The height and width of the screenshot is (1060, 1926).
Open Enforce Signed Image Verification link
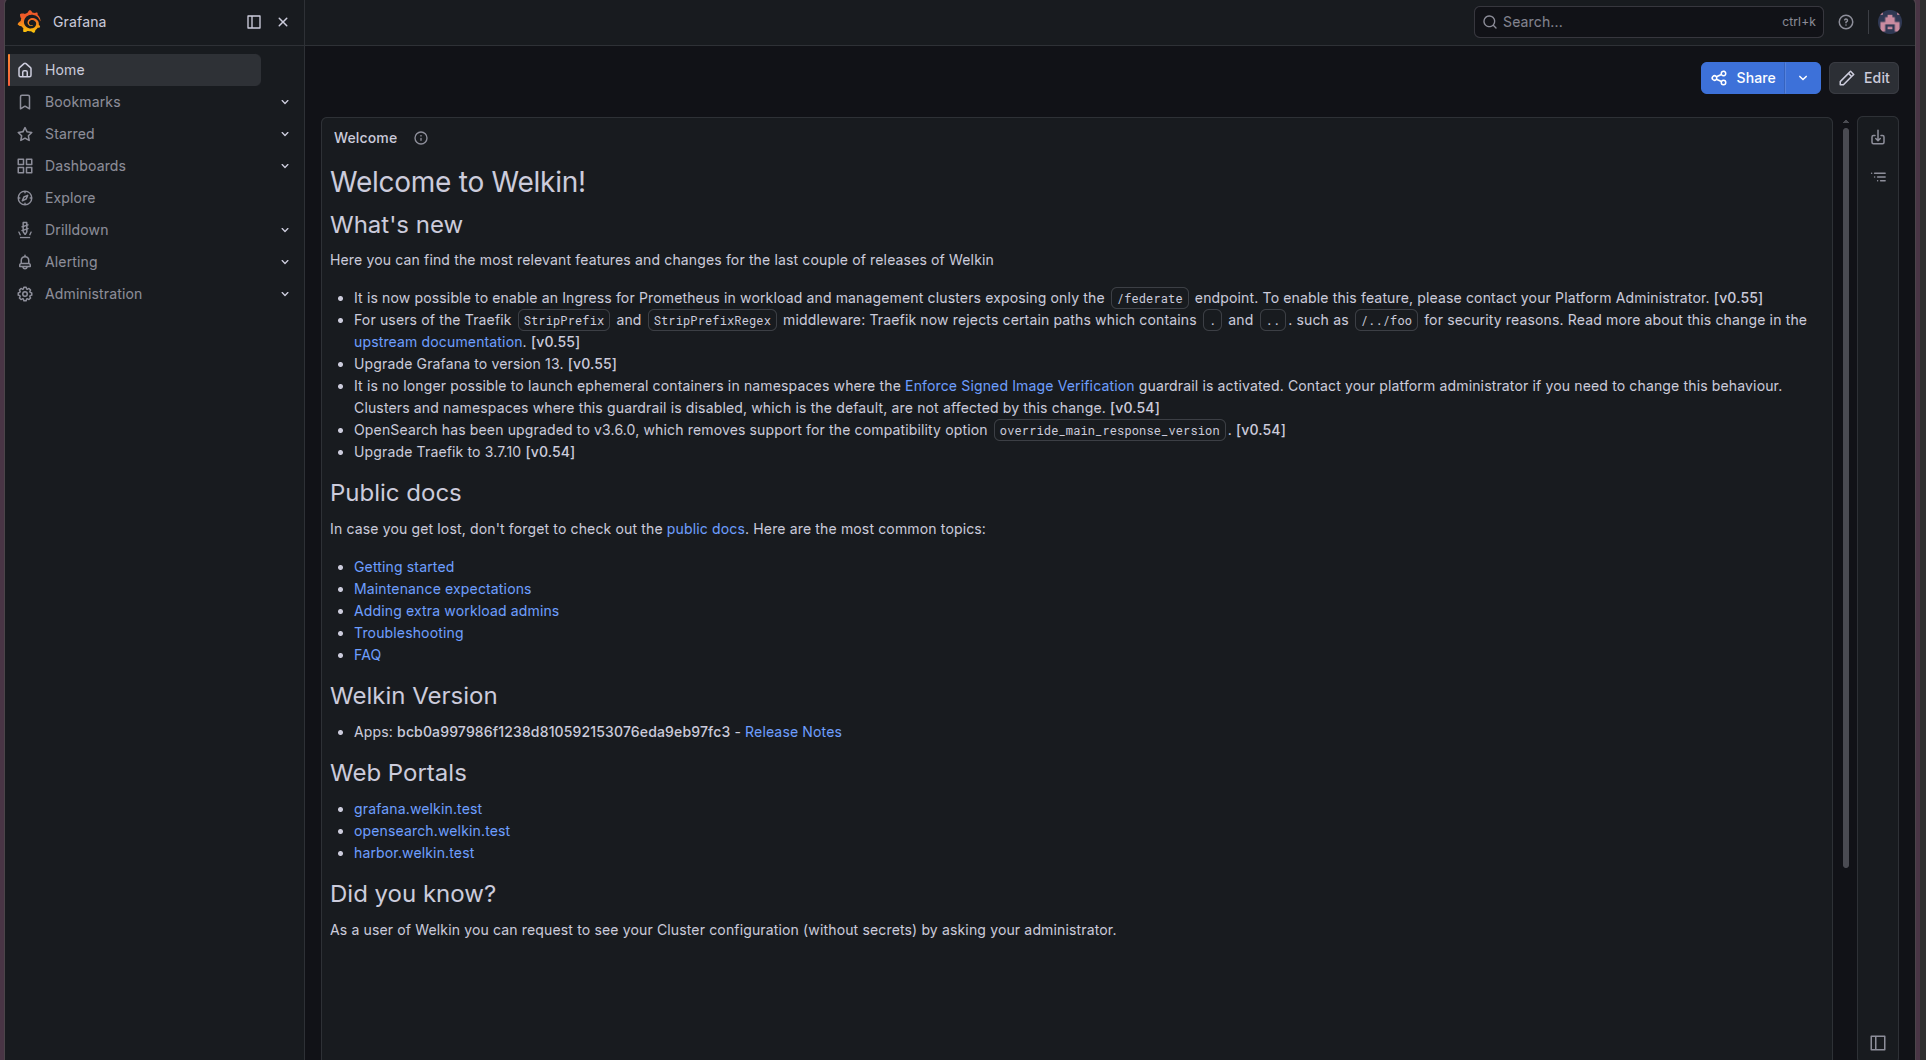pos(1019,386)
